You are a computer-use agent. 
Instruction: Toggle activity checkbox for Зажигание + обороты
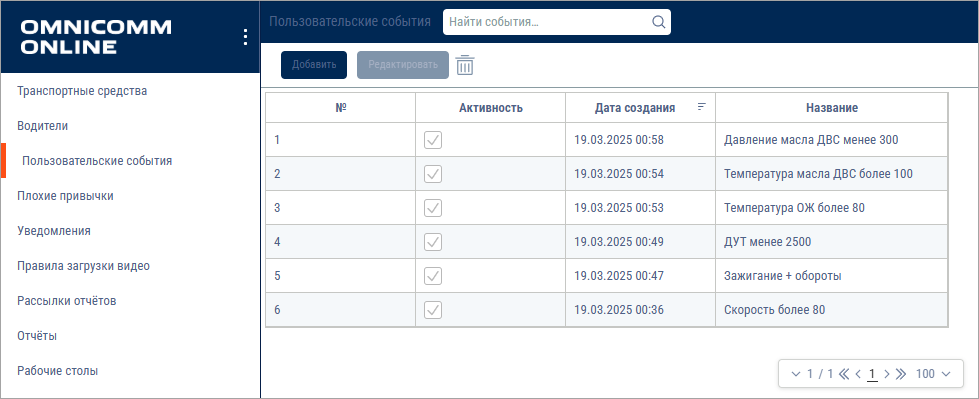point(433,275)
